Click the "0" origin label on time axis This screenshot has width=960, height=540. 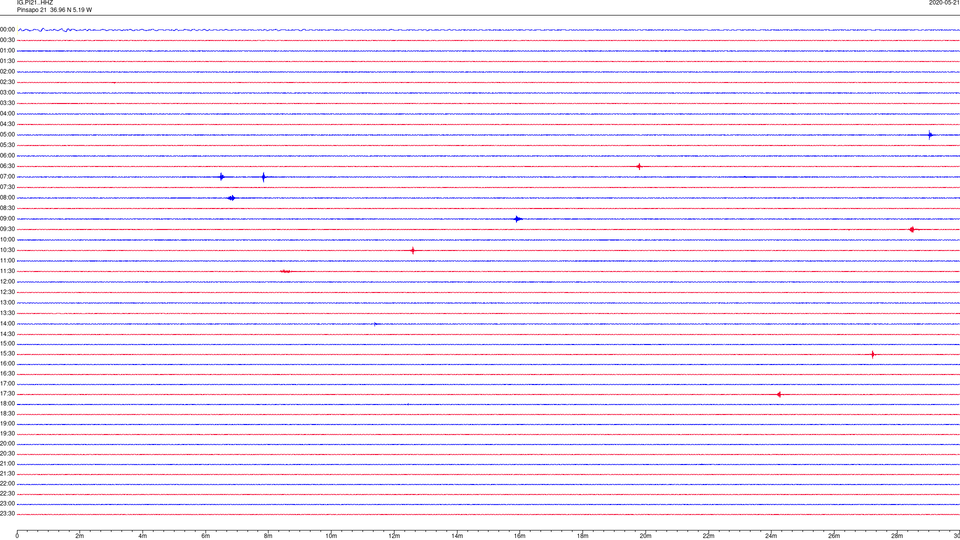click(x=17, y=536)
